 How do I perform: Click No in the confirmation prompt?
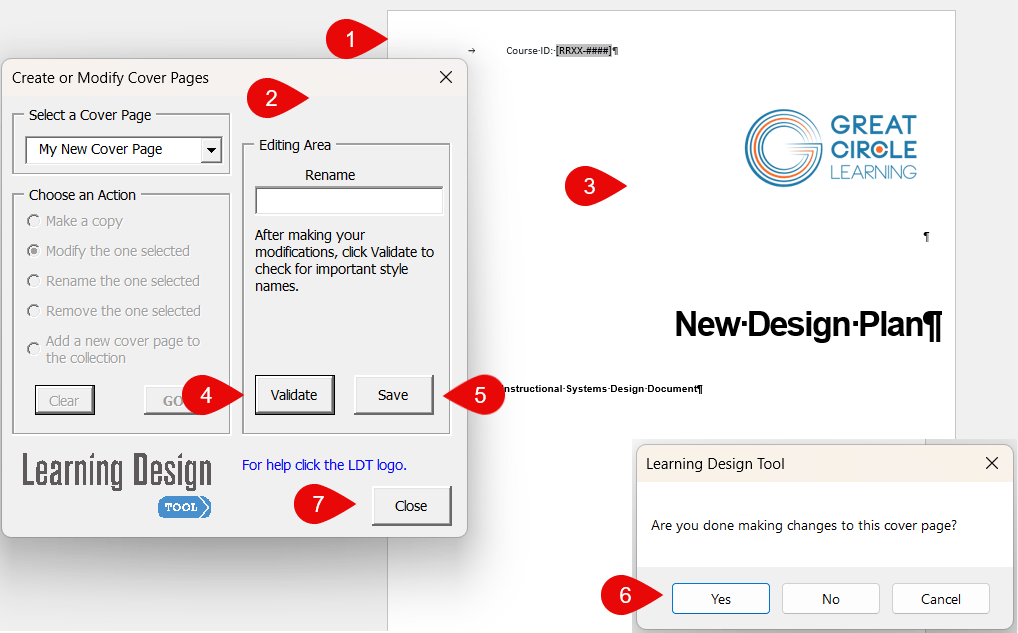(830, 599)
